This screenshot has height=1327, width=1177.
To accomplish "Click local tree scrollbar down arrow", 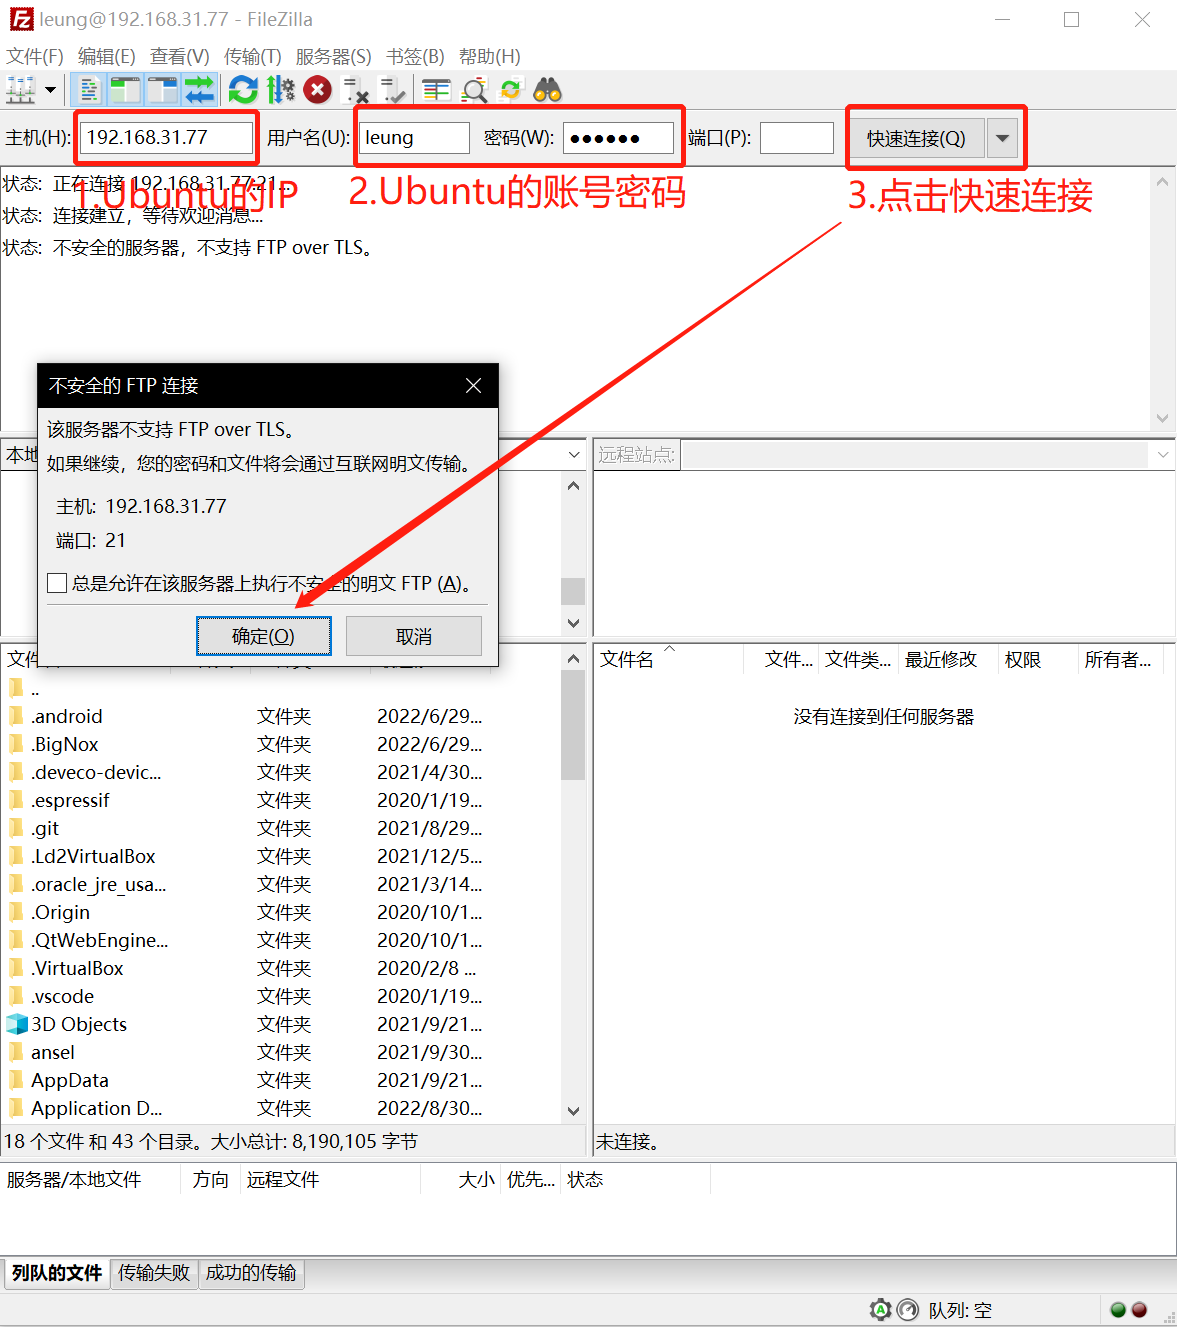I will 573,623.
